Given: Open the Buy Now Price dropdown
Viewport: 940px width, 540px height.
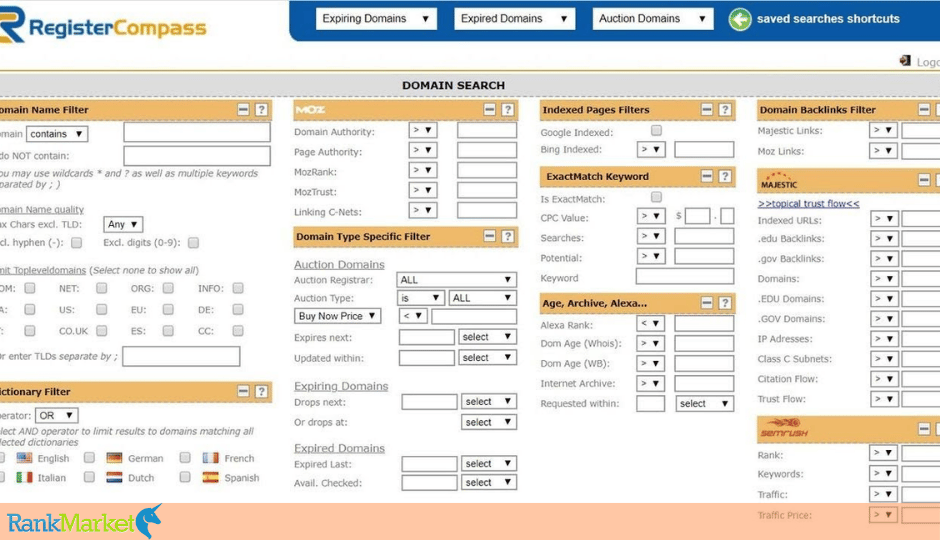Looking at the screenshot, I should point(338,316).
